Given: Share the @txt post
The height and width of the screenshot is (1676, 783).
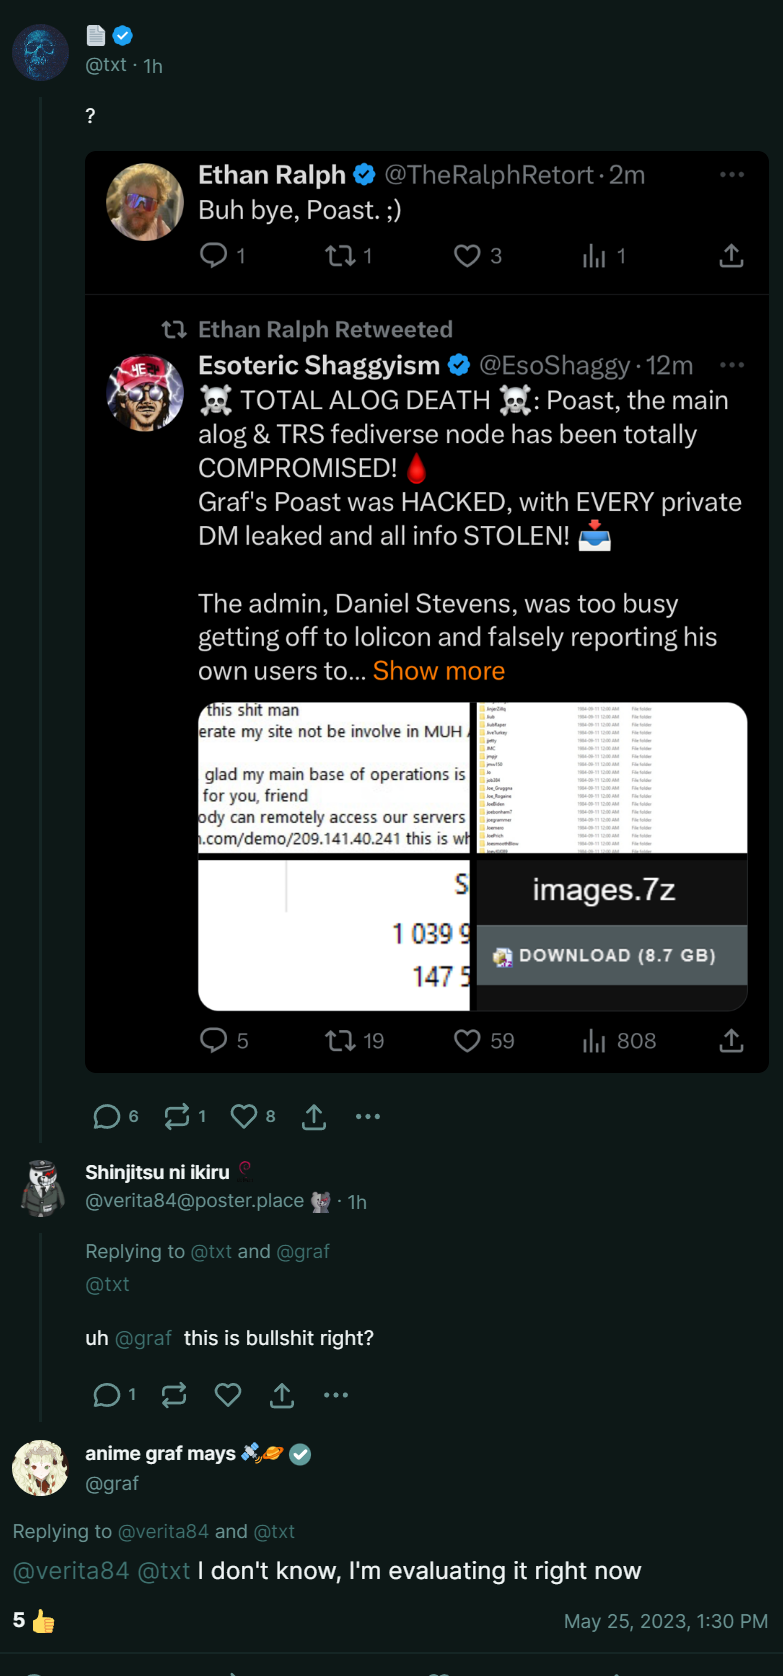Looking at the screenshot, I should tap(314, 1117).
